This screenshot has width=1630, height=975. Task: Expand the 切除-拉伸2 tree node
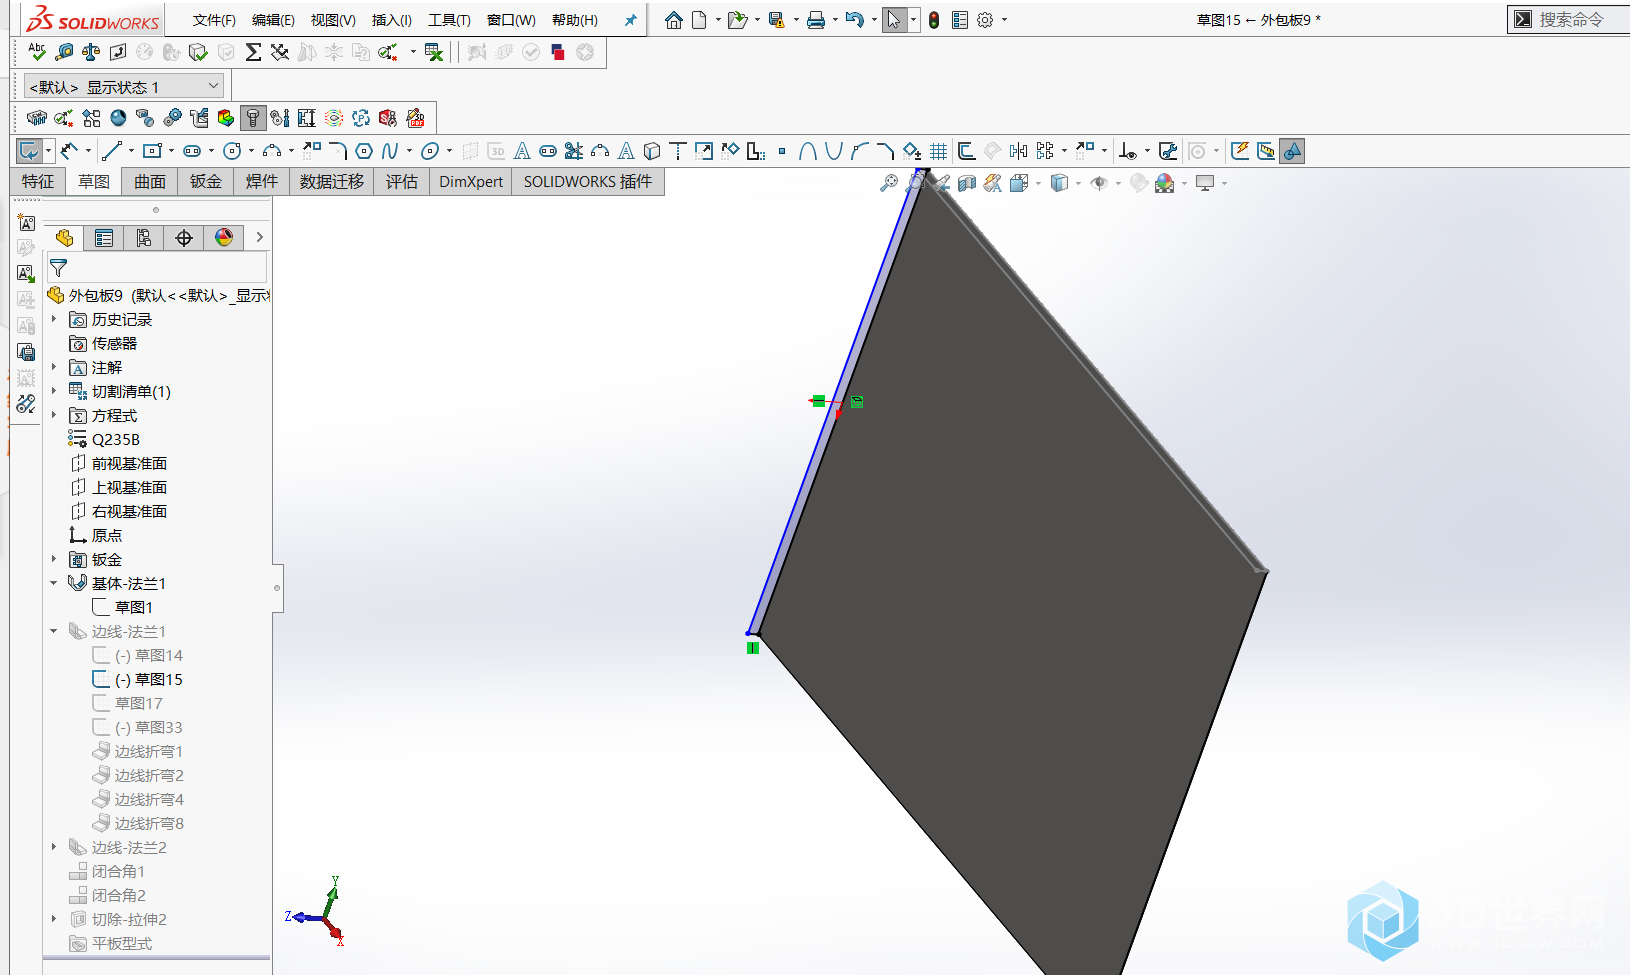point(54,919)
